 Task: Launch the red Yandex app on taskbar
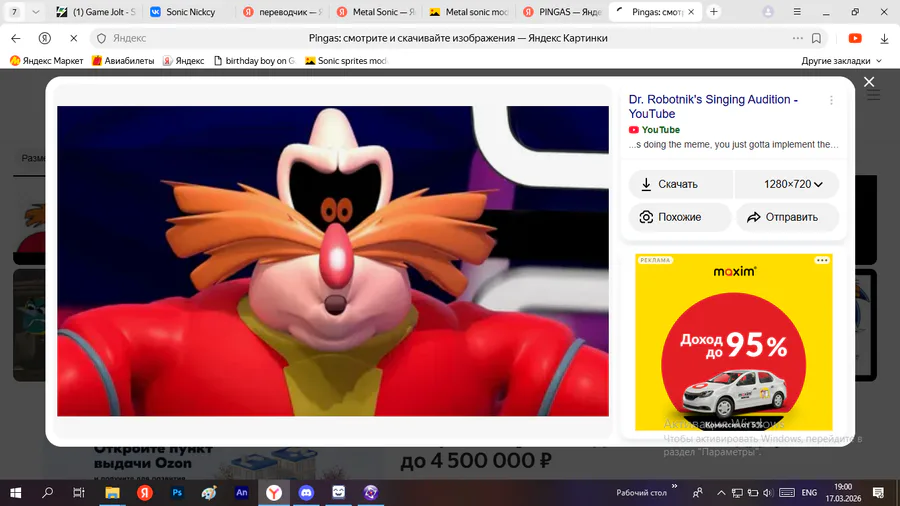pos(145,493)
